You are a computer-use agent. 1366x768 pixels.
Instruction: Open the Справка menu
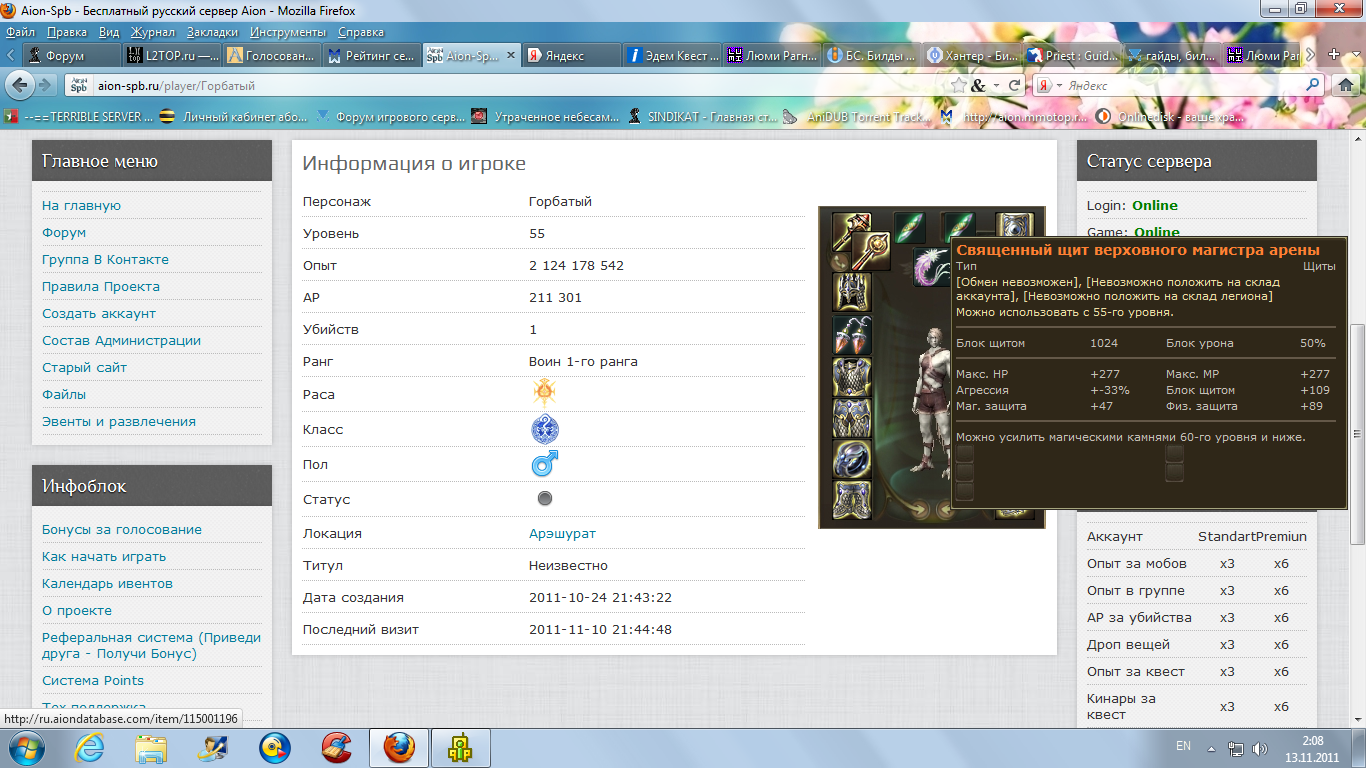361,32
